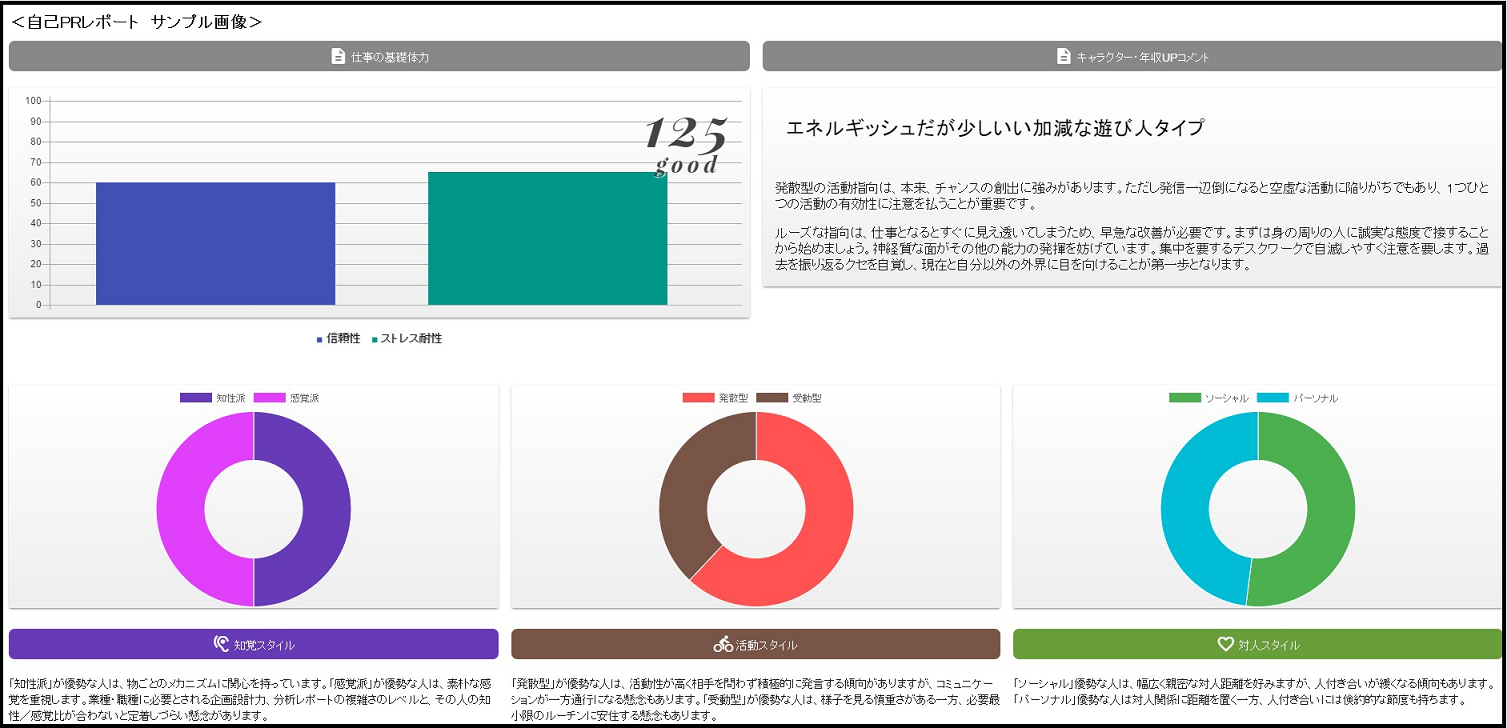
Task: Click the blue 信頼性 bar in chart
Action: pos(215,243)
